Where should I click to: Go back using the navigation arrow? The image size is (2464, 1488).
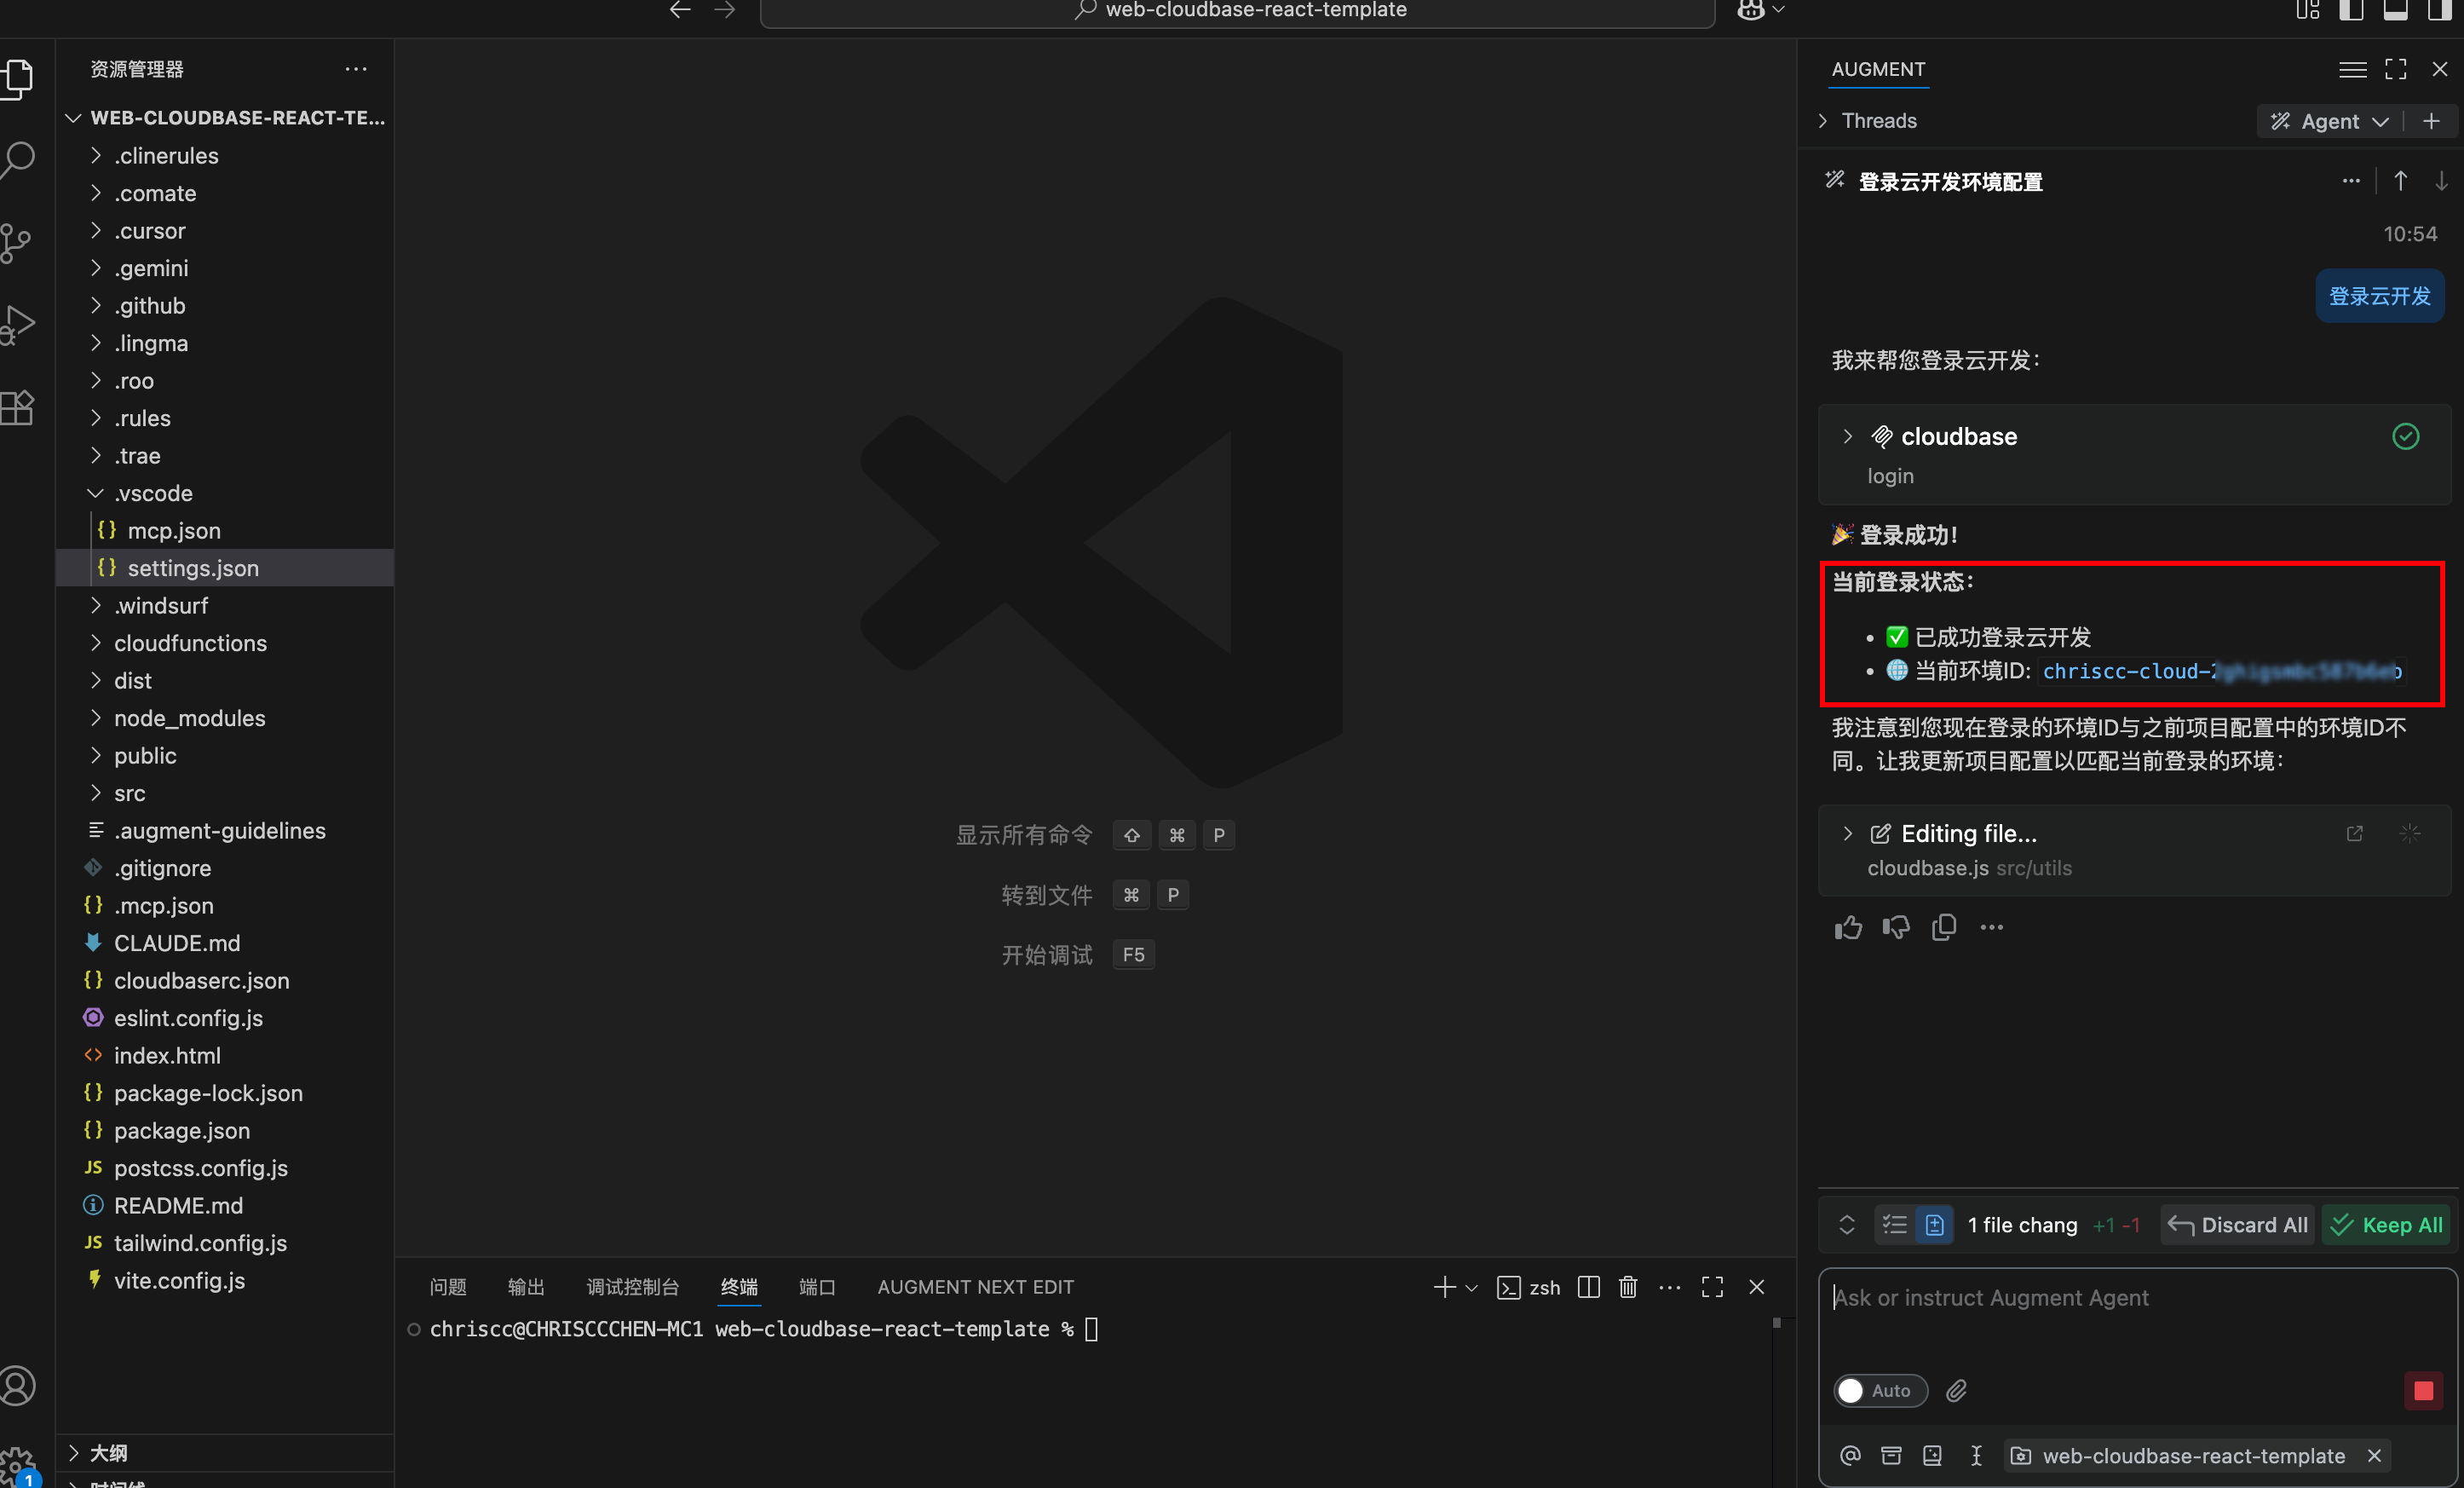point(680,10)
